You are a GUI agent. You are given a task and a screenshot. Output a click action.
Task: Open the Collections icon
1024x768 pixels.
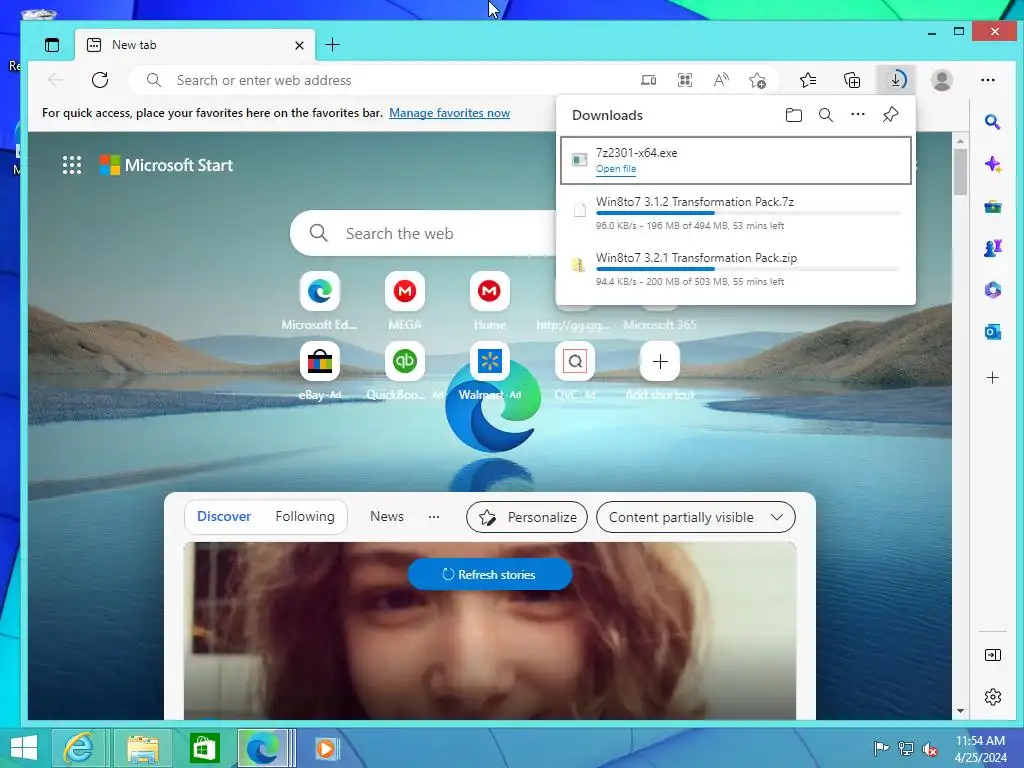click(852, 80)
